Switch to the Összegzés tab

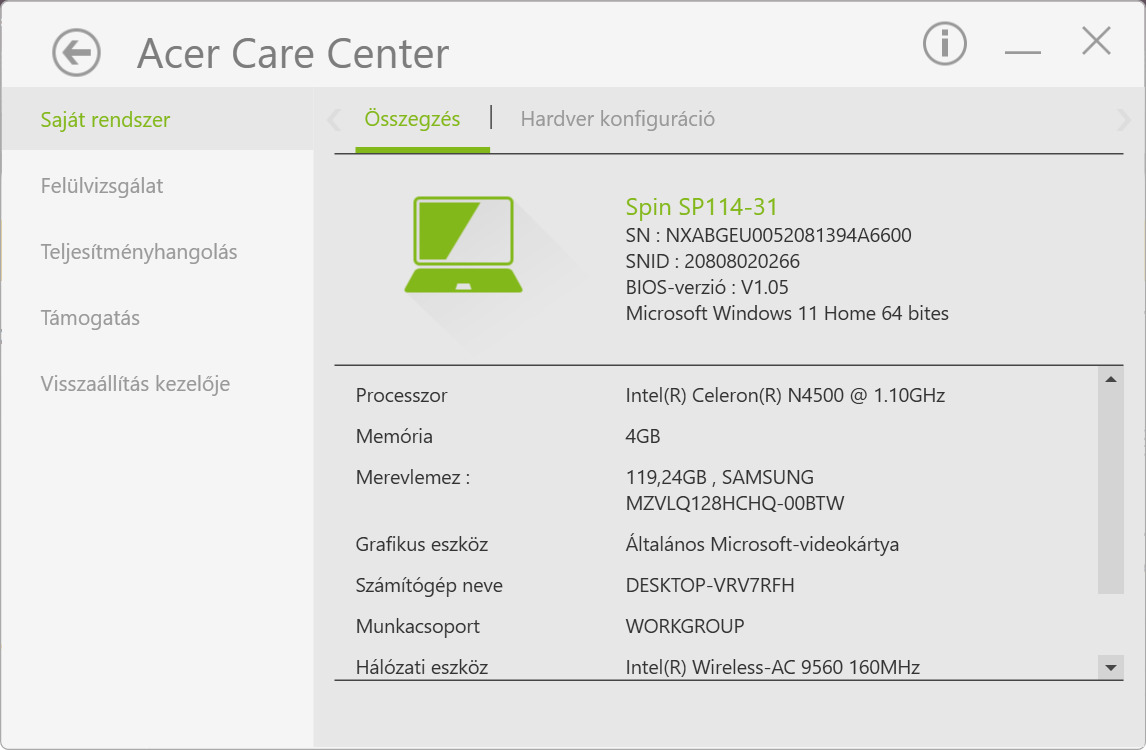point(412,119)
